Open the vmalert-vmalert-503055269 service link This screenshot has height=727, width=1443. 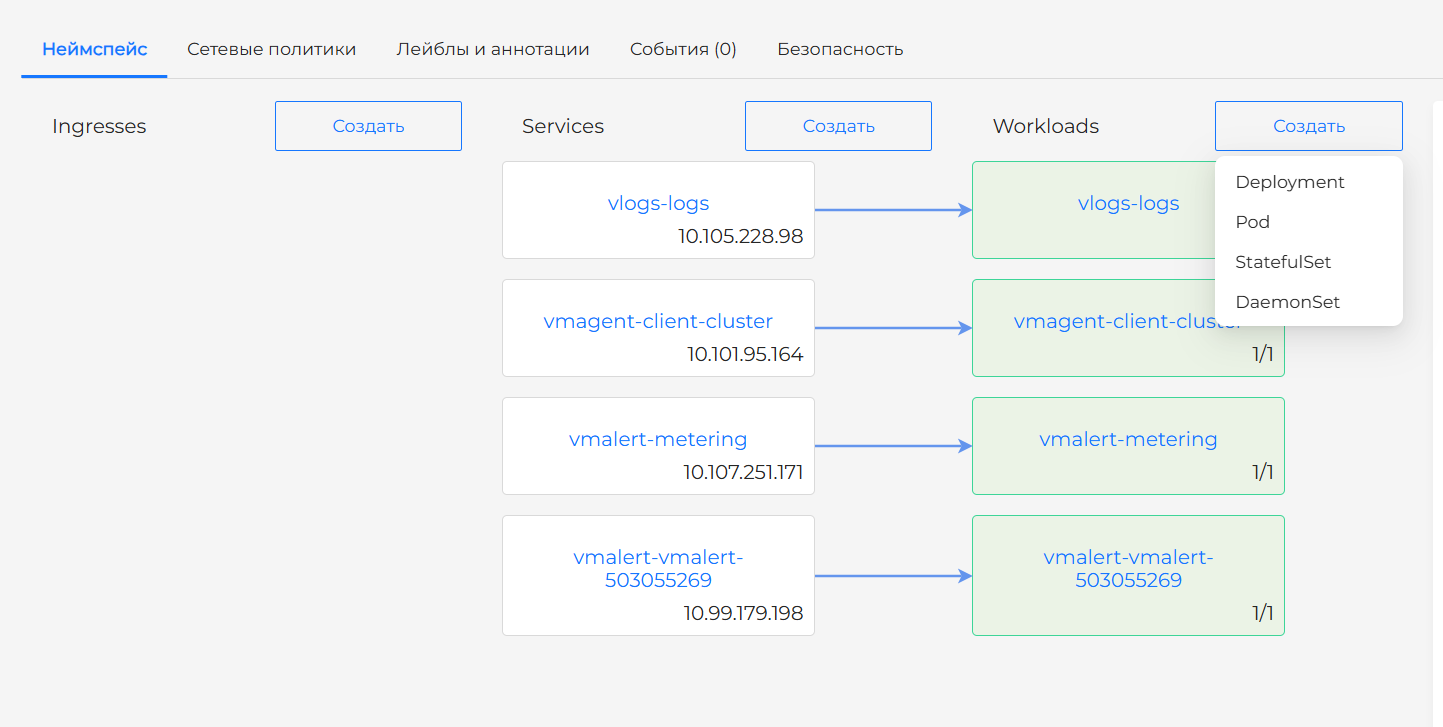[658, 568]
